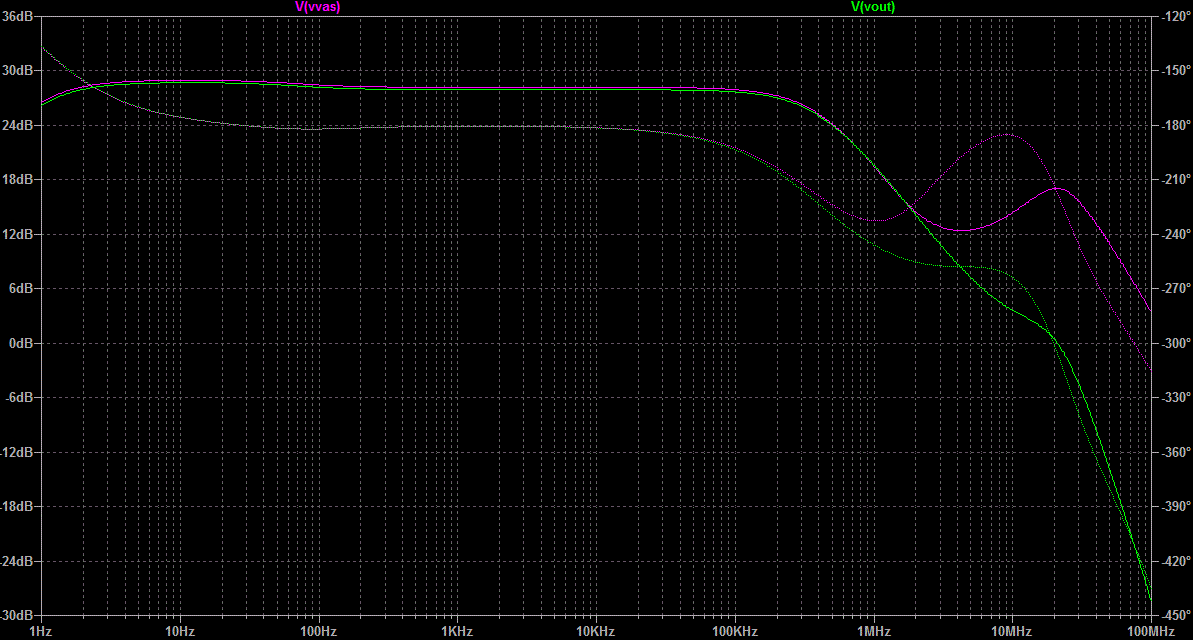
Task: Click the -390° phase axis label
Action: pos(1176,506)
